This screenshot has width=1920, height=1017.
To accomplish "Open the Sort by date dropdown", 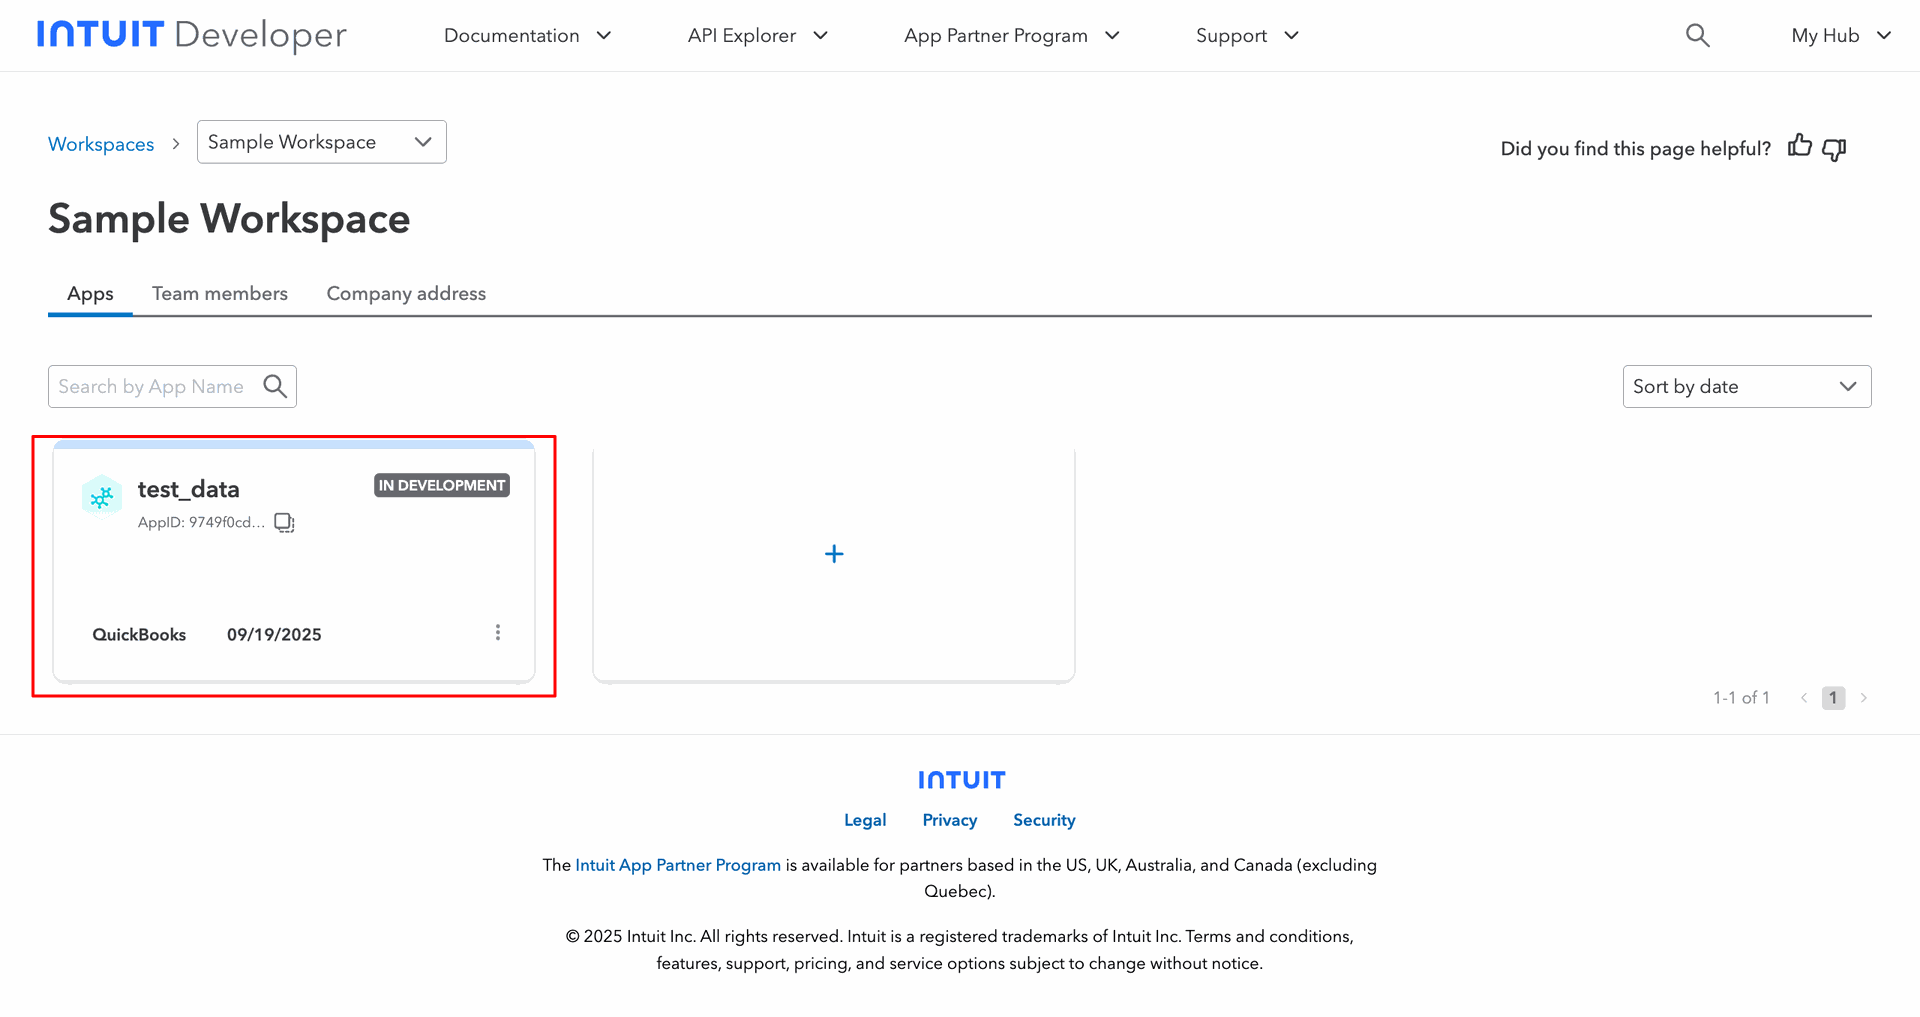I will (x=1747, y=386).
